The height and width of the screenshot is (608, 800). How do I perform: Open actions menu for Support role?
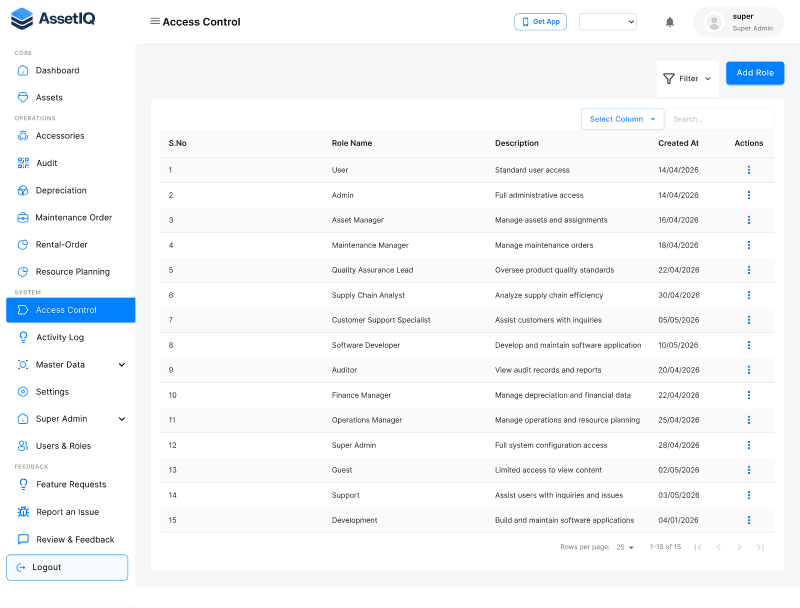pyautogui.click(x=748, y=495)
